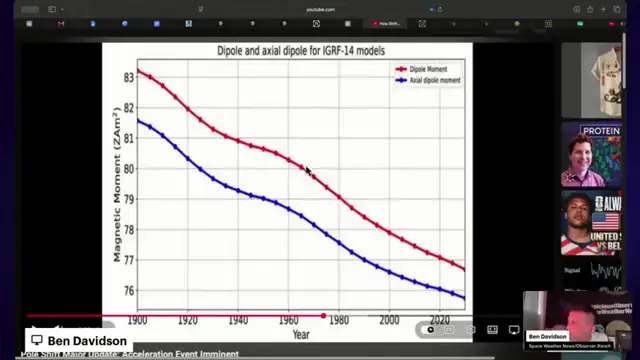This screenshot has height=360, width=640.
Task: Click the chart title 'Dipole and axial dipole for IGRF-14 models'
Action: click(301, 51)
